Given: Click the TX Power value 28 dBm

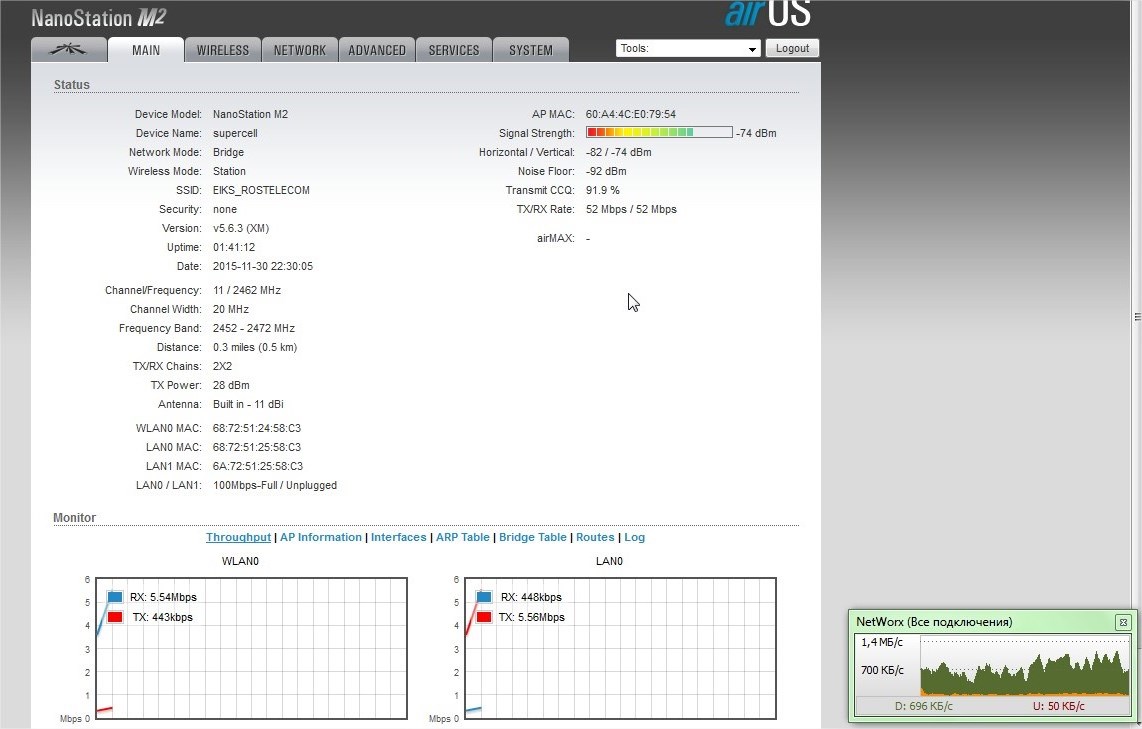Looking at the screenshot, I should click(x=231, y=385).
